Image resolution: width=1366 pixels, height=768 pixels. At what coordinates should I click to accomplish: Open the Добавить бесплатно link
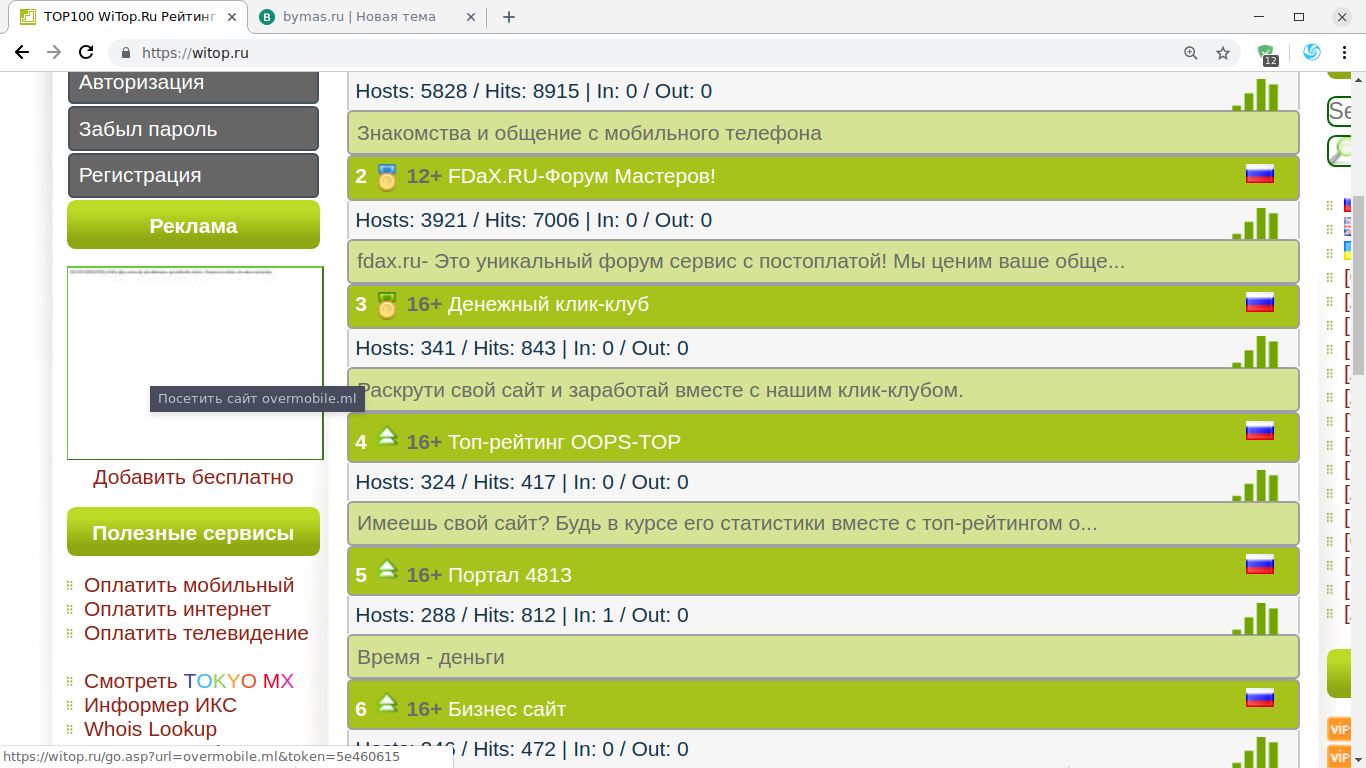pyautogui.click(x=193, y=477)
